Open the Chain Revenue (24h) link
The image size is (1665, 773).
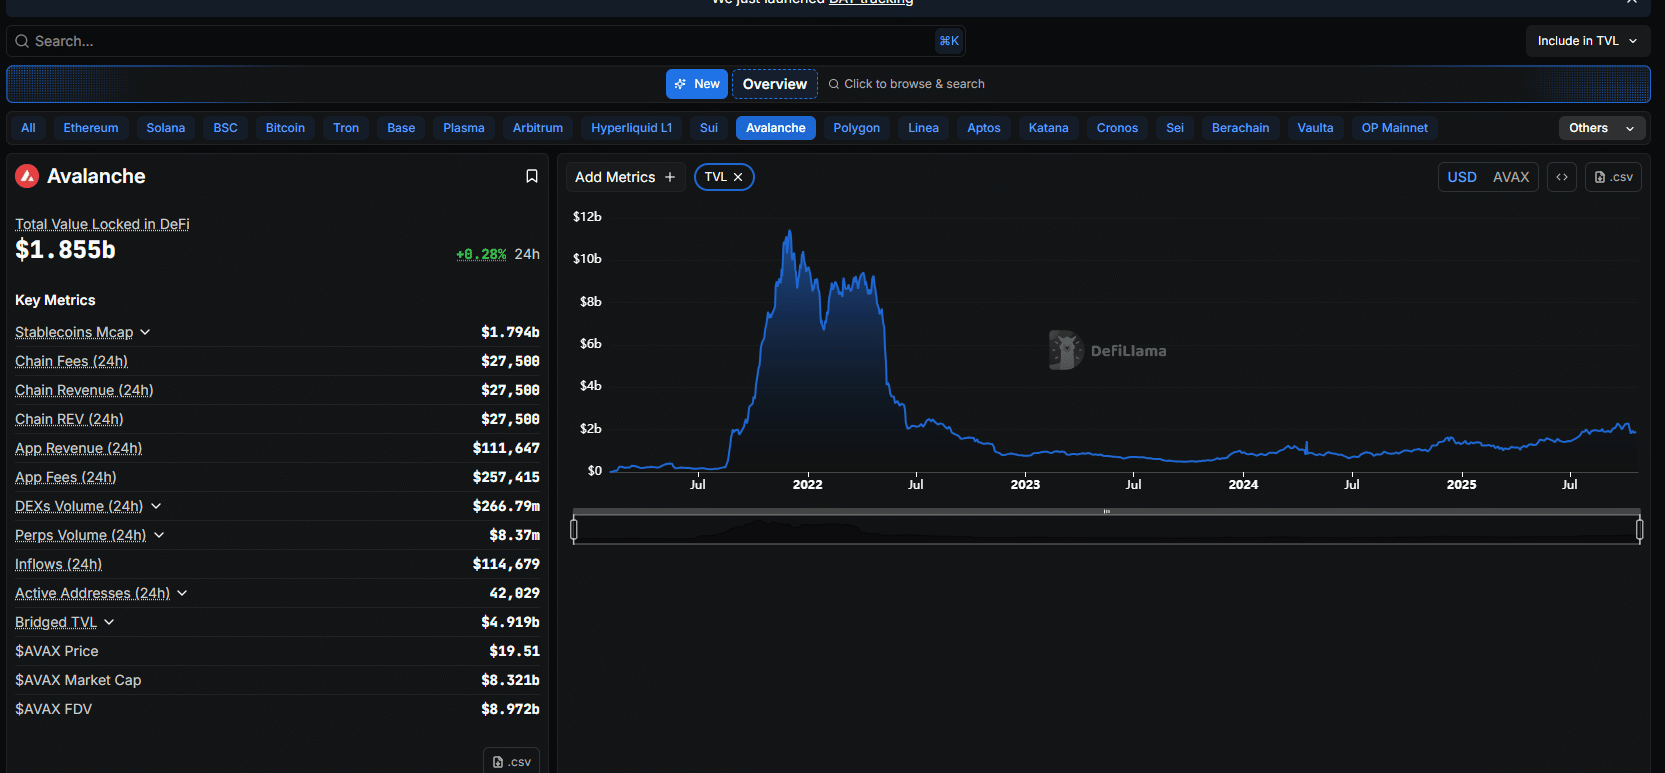tap(84, 390)
